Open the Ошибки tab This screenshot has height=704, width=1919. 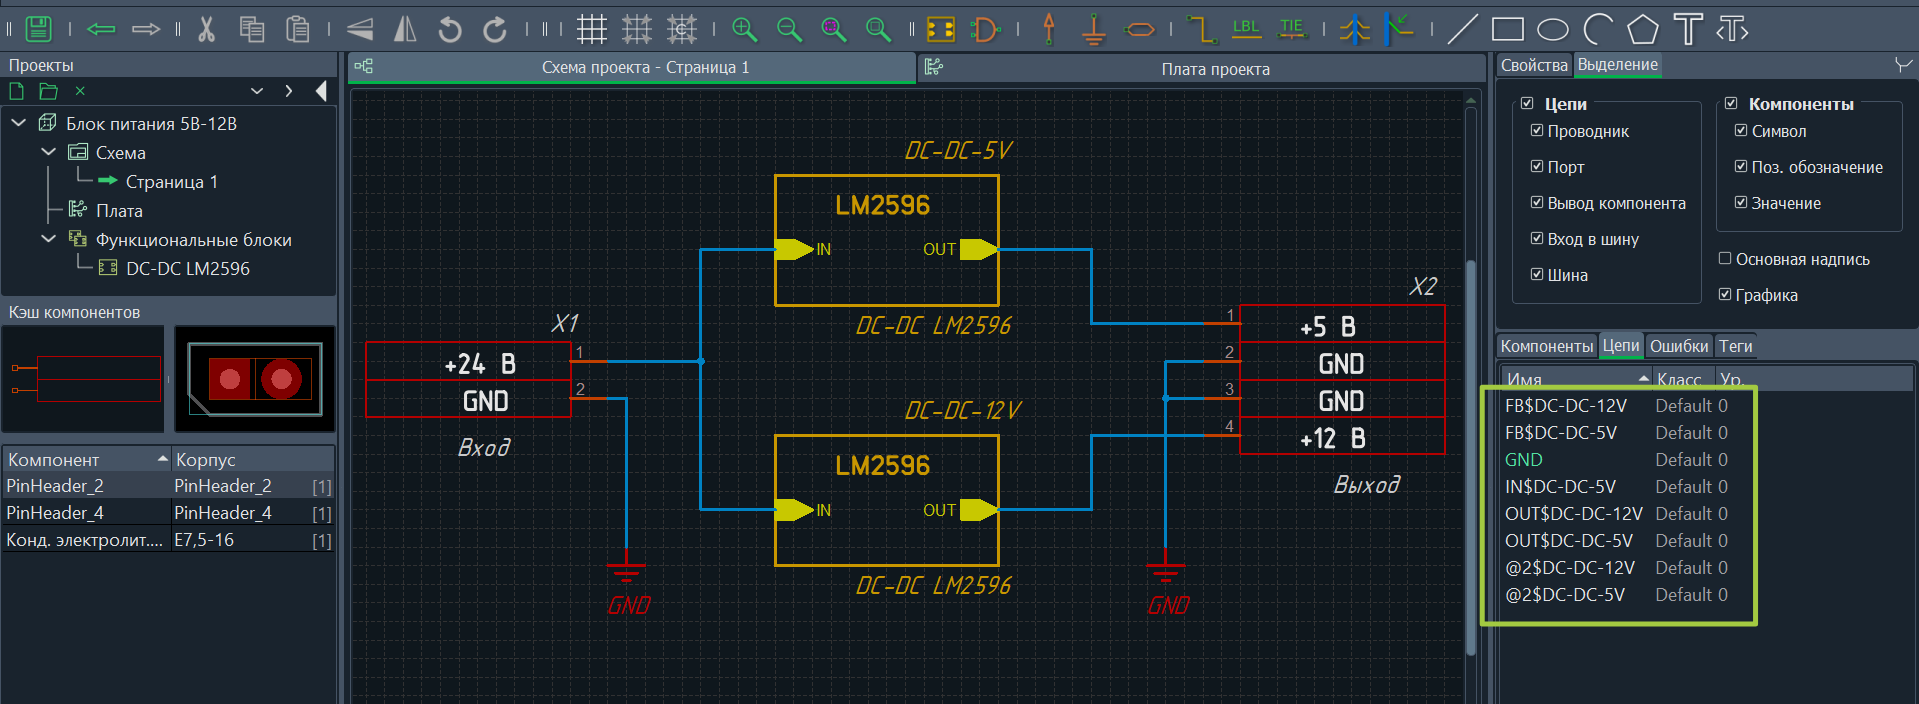click(x=1678, y=346)
